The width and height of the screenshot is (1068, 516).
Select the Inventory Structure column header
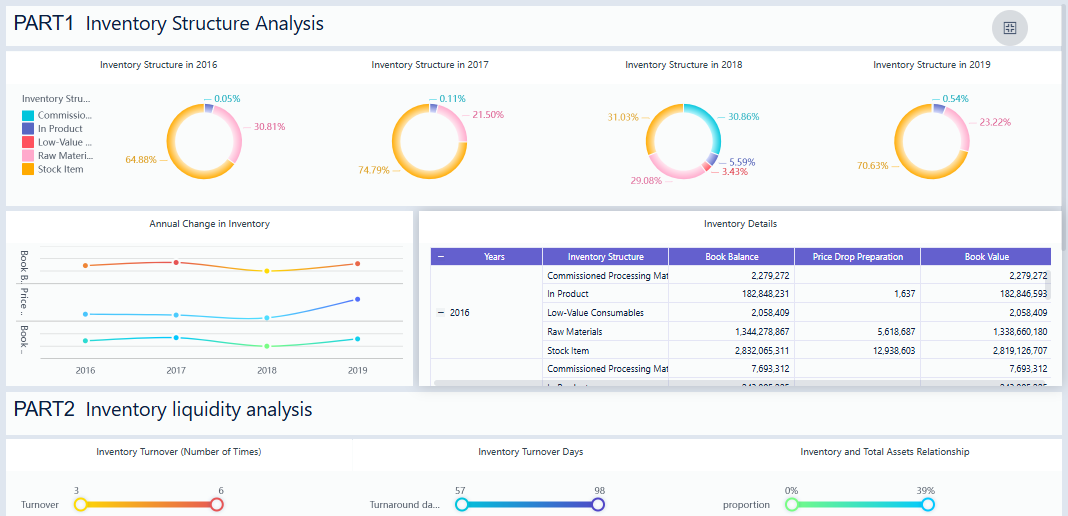click(605, 257)
